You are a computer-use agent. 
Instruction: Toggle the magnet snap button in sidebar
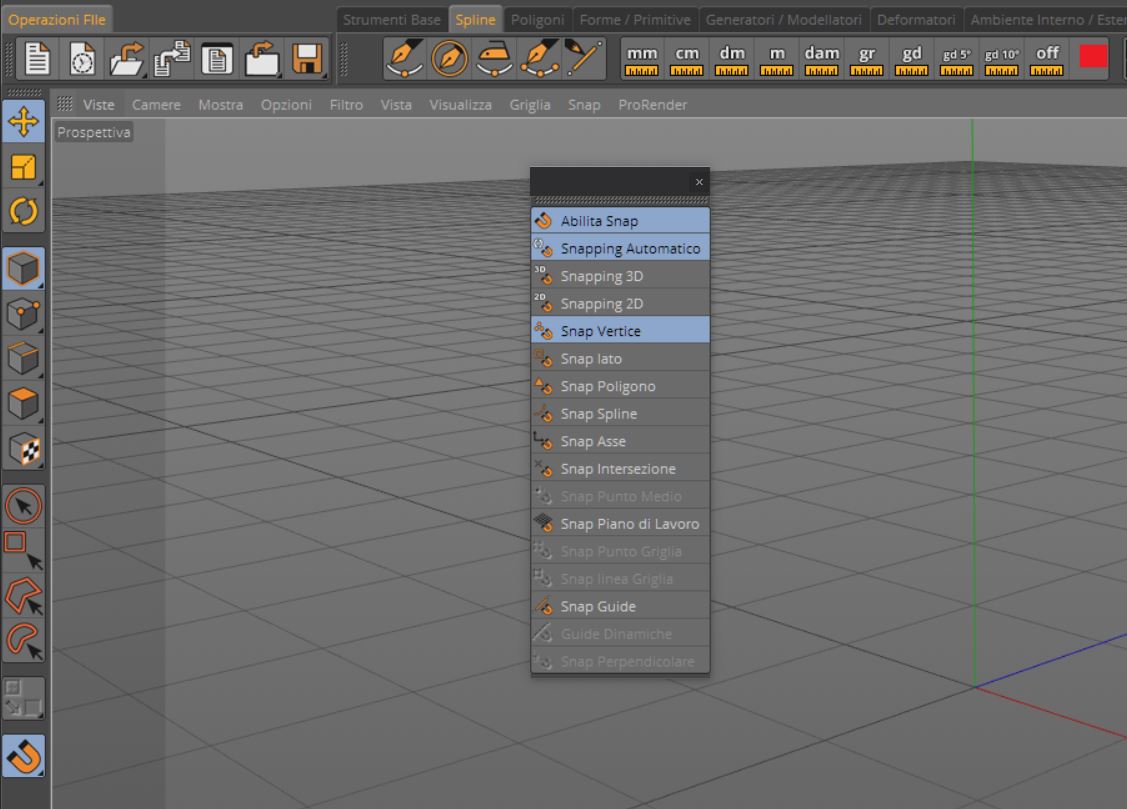tap(23, 756)
